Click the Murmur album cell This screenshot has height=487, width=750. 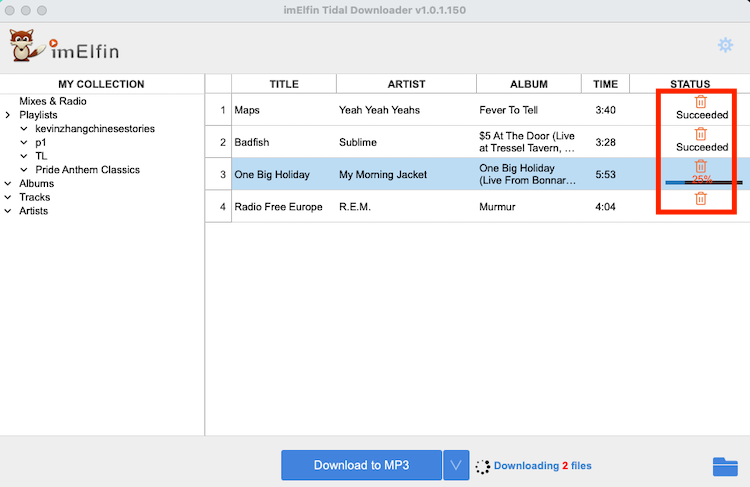(x=529, y=207)
